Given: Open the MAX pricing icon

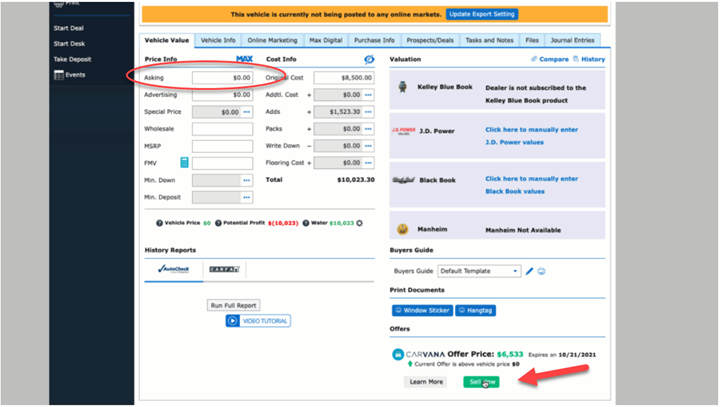Looking at the screenshot, I should (x=244, y=59).
